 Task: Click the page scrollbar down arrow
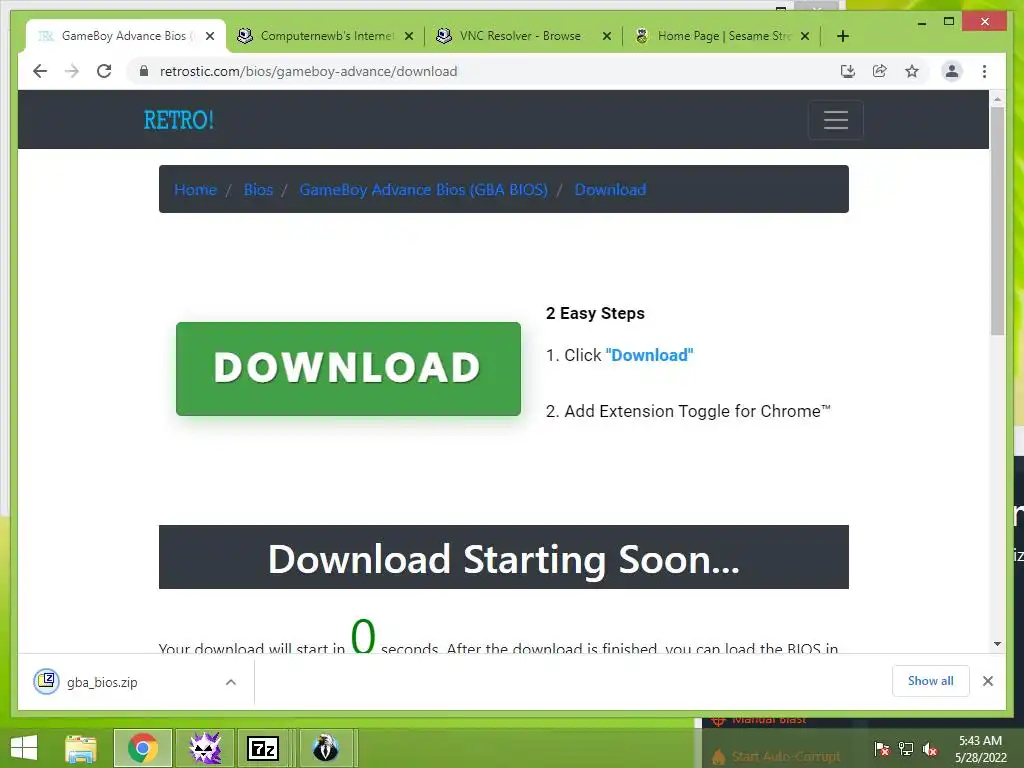pyautogui.click(x=997, y=644)
